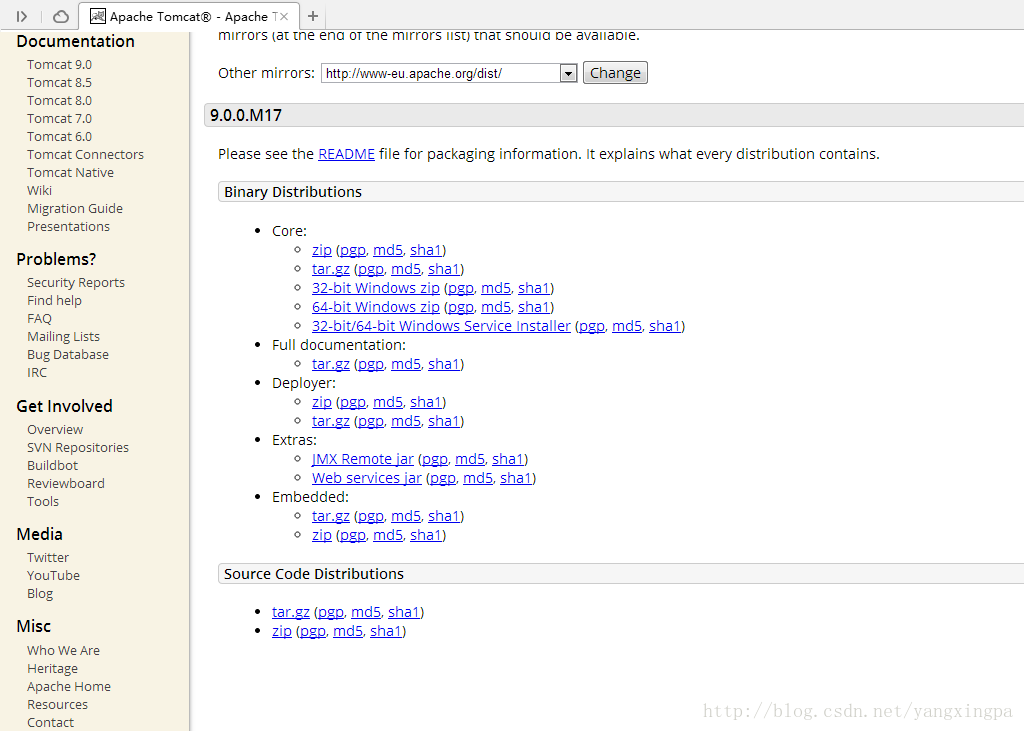The width and height of the screenshot is (1024, 731).
Task: Click the Mailing Lists link
Action: coord(63,336)
